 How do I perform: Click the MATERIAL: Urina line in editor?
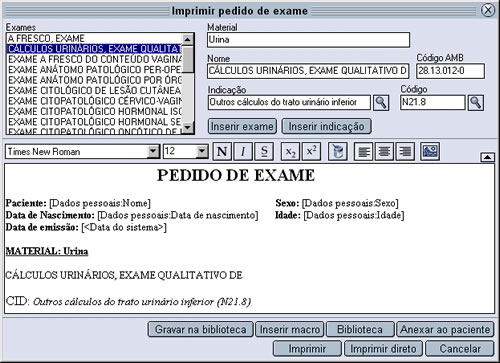[47, 251]
